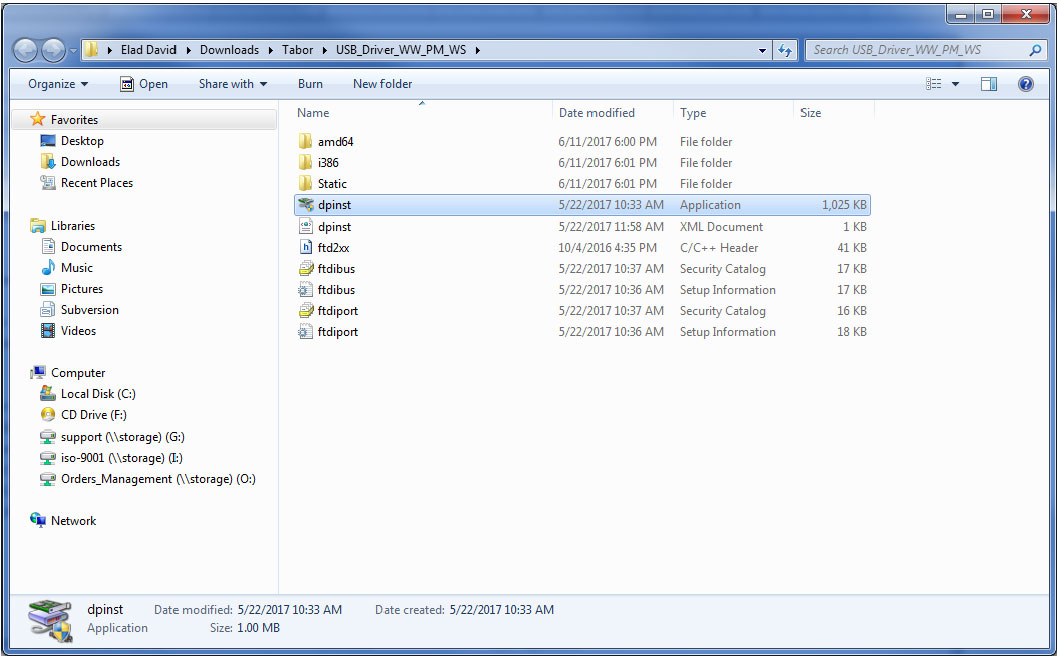Click the Burn toolbar button
Viewport: 1059px width, 660px height.
click(x=310, y=84)
